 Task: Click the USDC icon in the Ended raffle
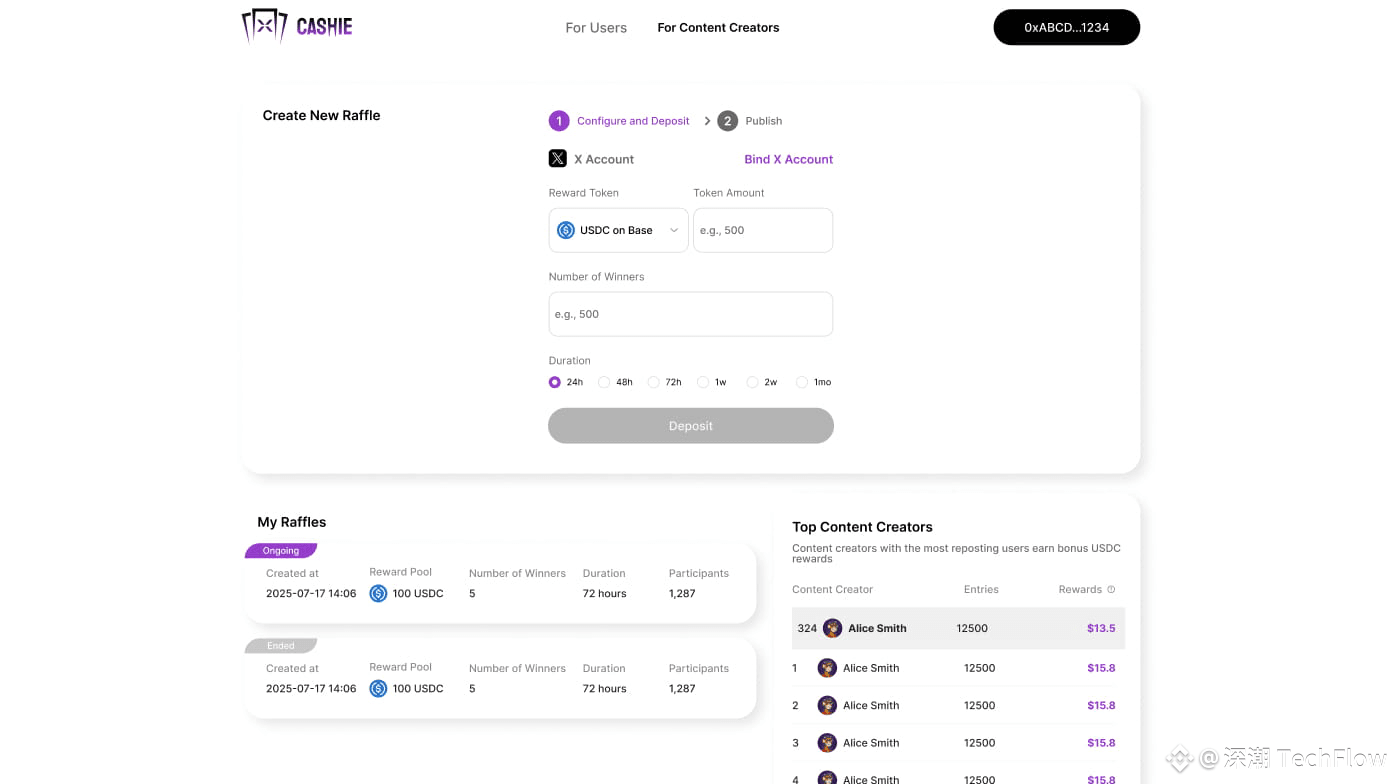click(378, 689)
